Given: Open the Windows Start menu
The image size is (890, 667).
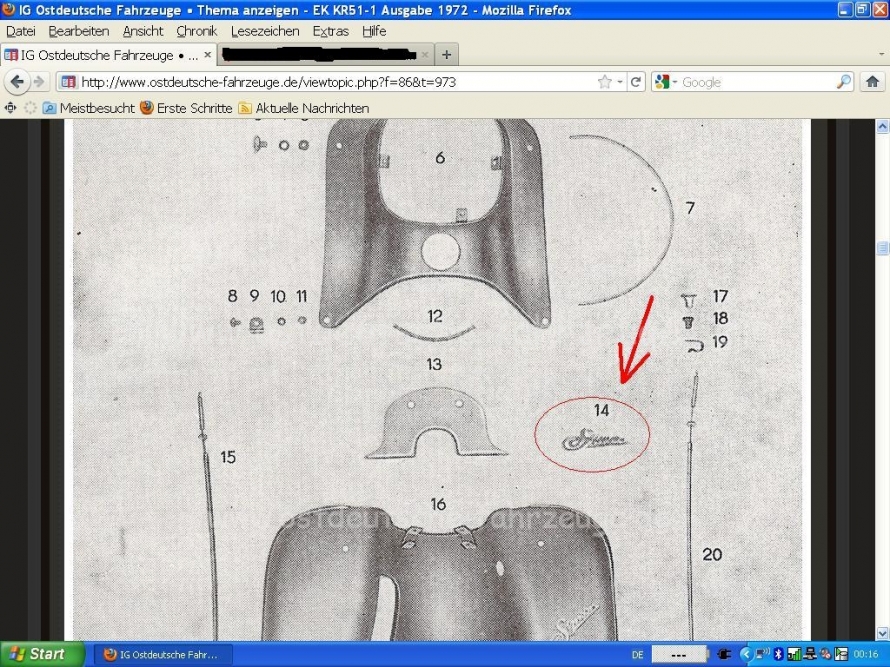Looking at the screenshot, I should click(42, 654).
